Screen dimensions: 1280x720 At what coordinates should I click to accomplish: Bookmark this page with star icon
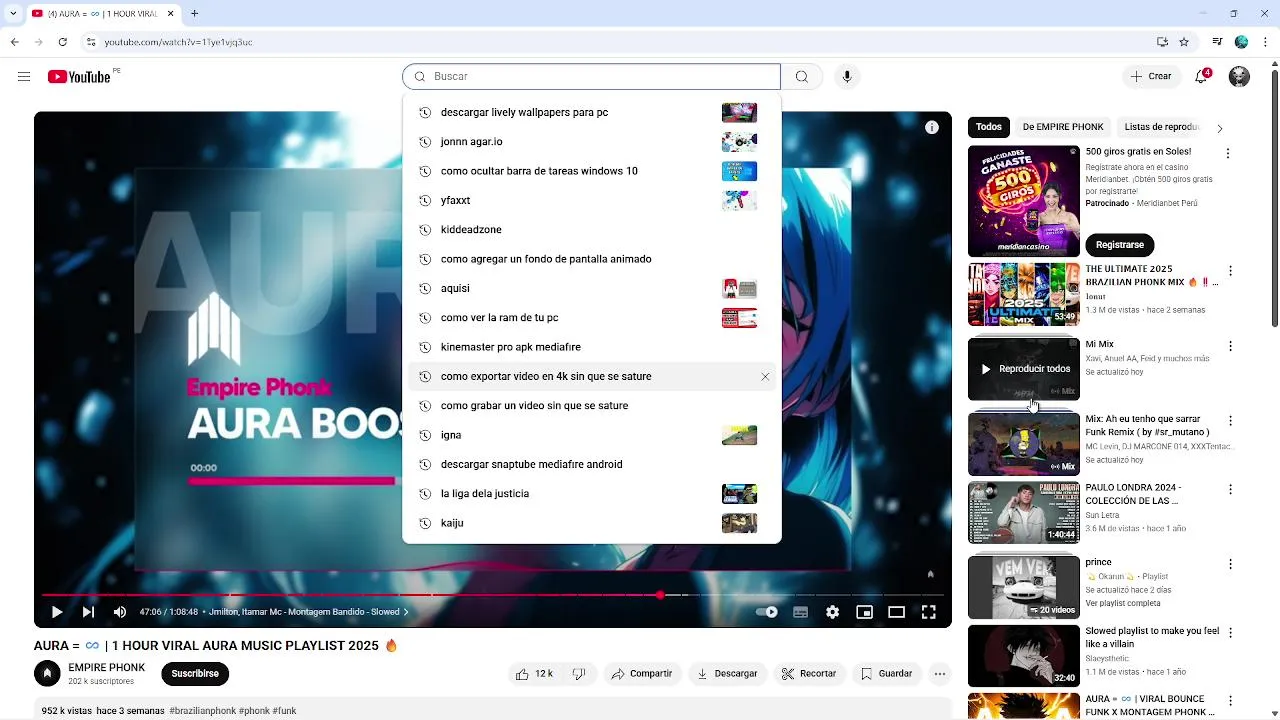click(1184, 42)
